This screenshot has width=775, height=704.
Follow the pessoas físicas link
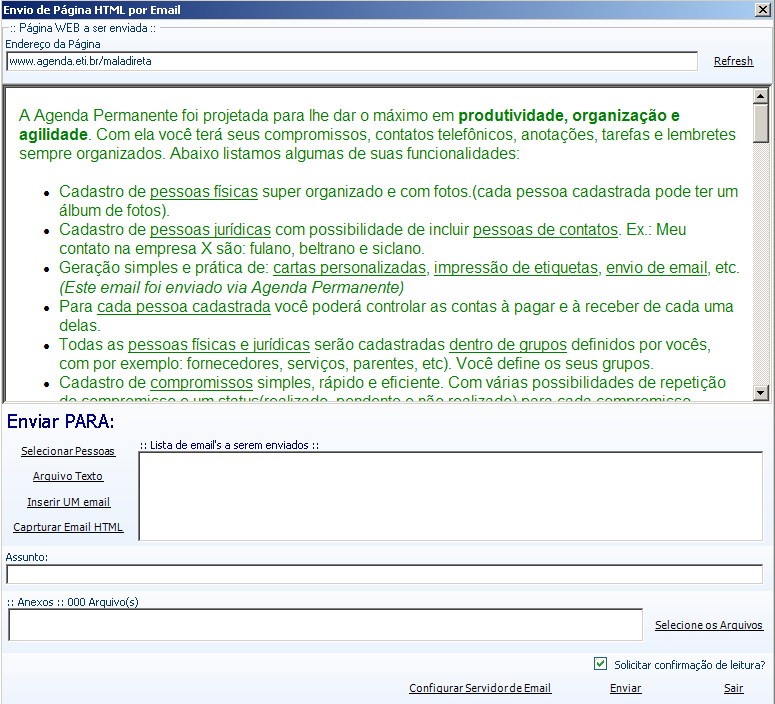click(x=204, y=192)
